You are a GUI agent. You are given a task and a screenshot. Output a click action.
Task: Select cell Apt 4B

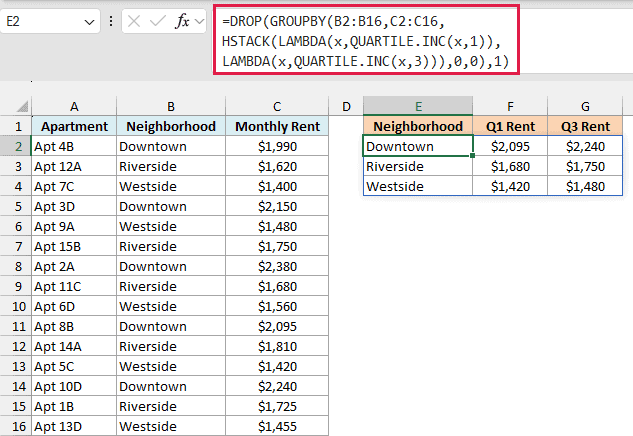pos(74,146)
